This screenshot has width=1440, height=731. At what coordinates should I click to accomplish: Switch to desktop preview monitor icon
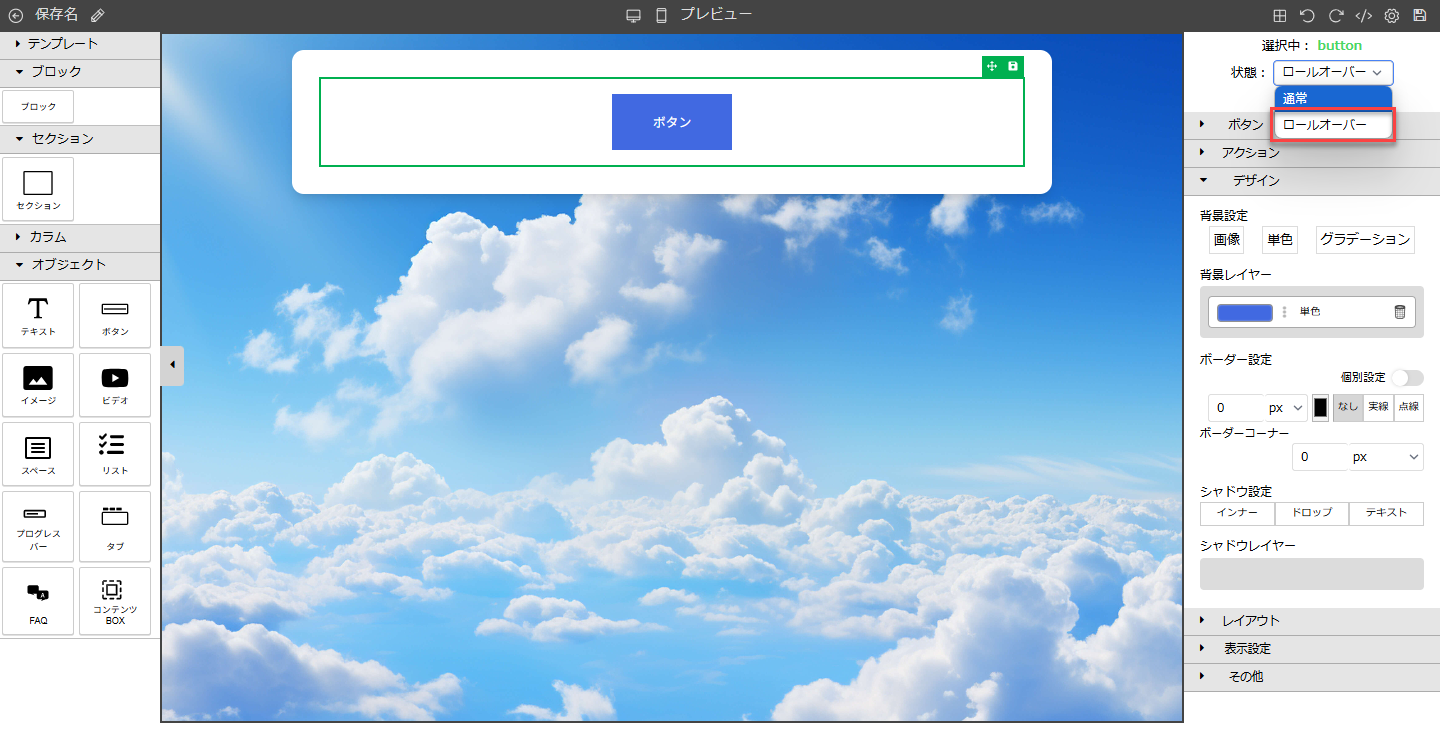coord(633,16)
